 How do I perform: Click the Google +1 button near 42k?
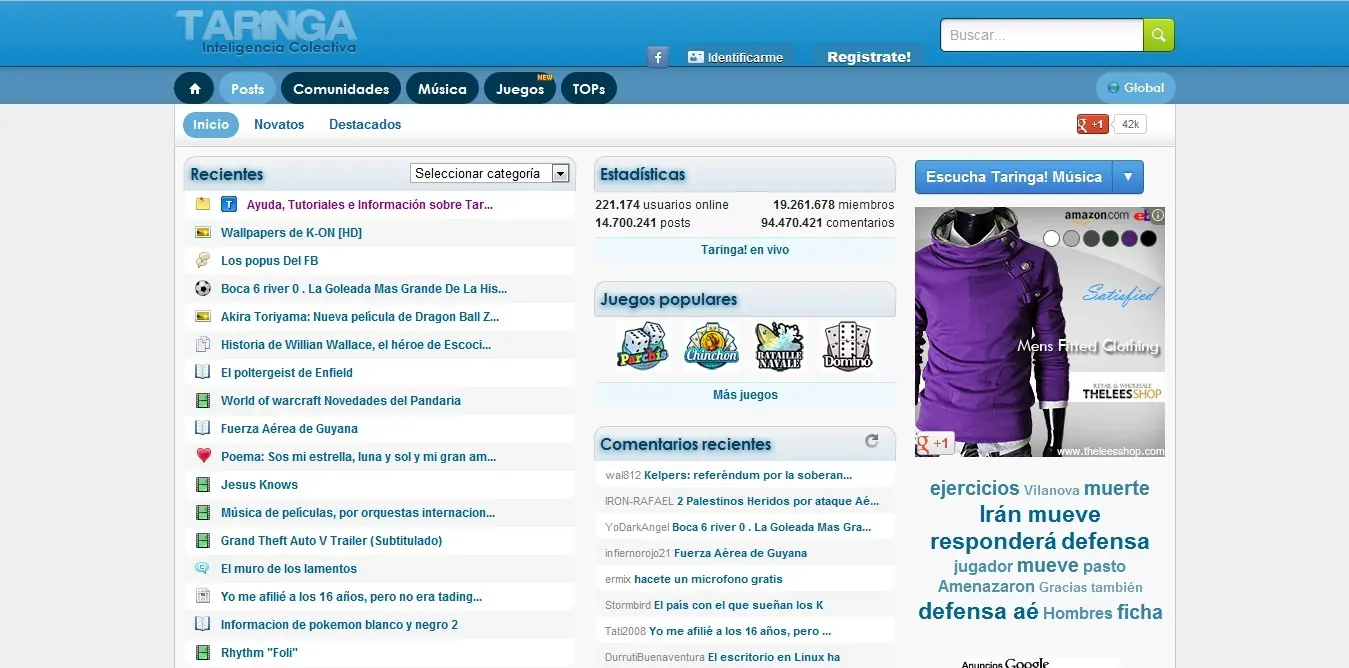pos(1092,124)
